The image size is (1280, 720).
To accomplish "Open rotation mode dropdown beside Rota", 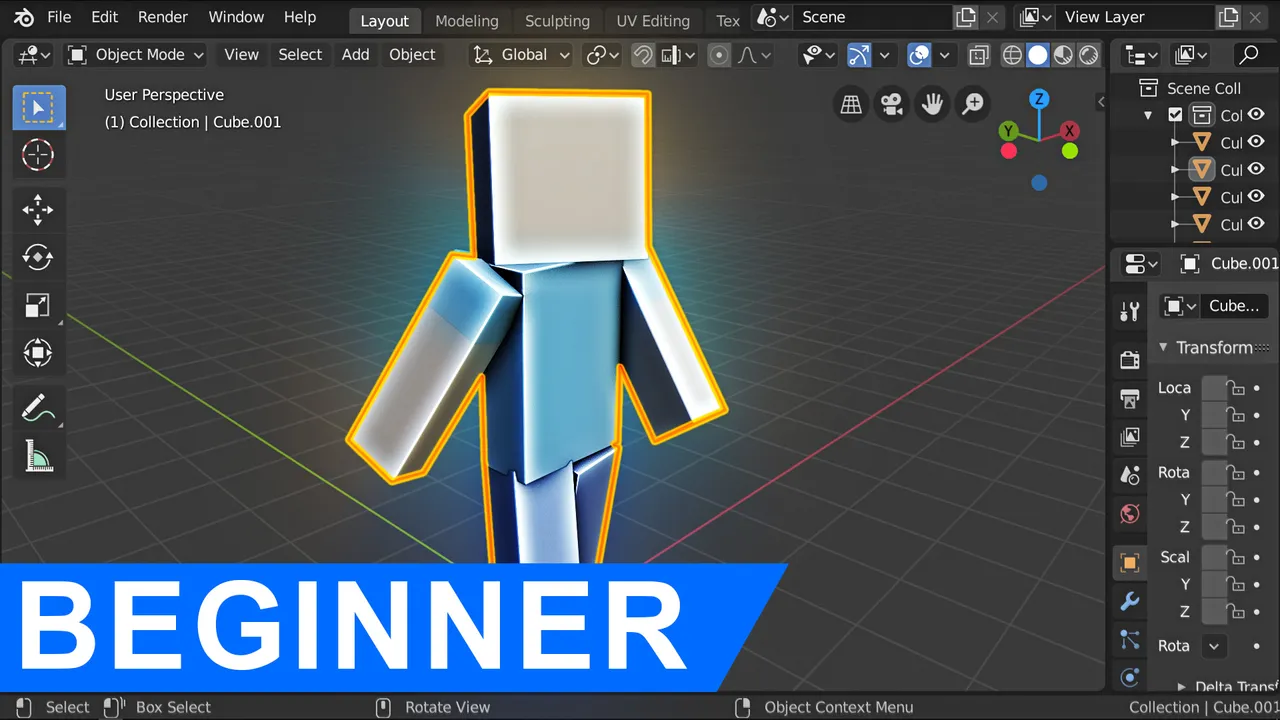I will pos(1214,646).
